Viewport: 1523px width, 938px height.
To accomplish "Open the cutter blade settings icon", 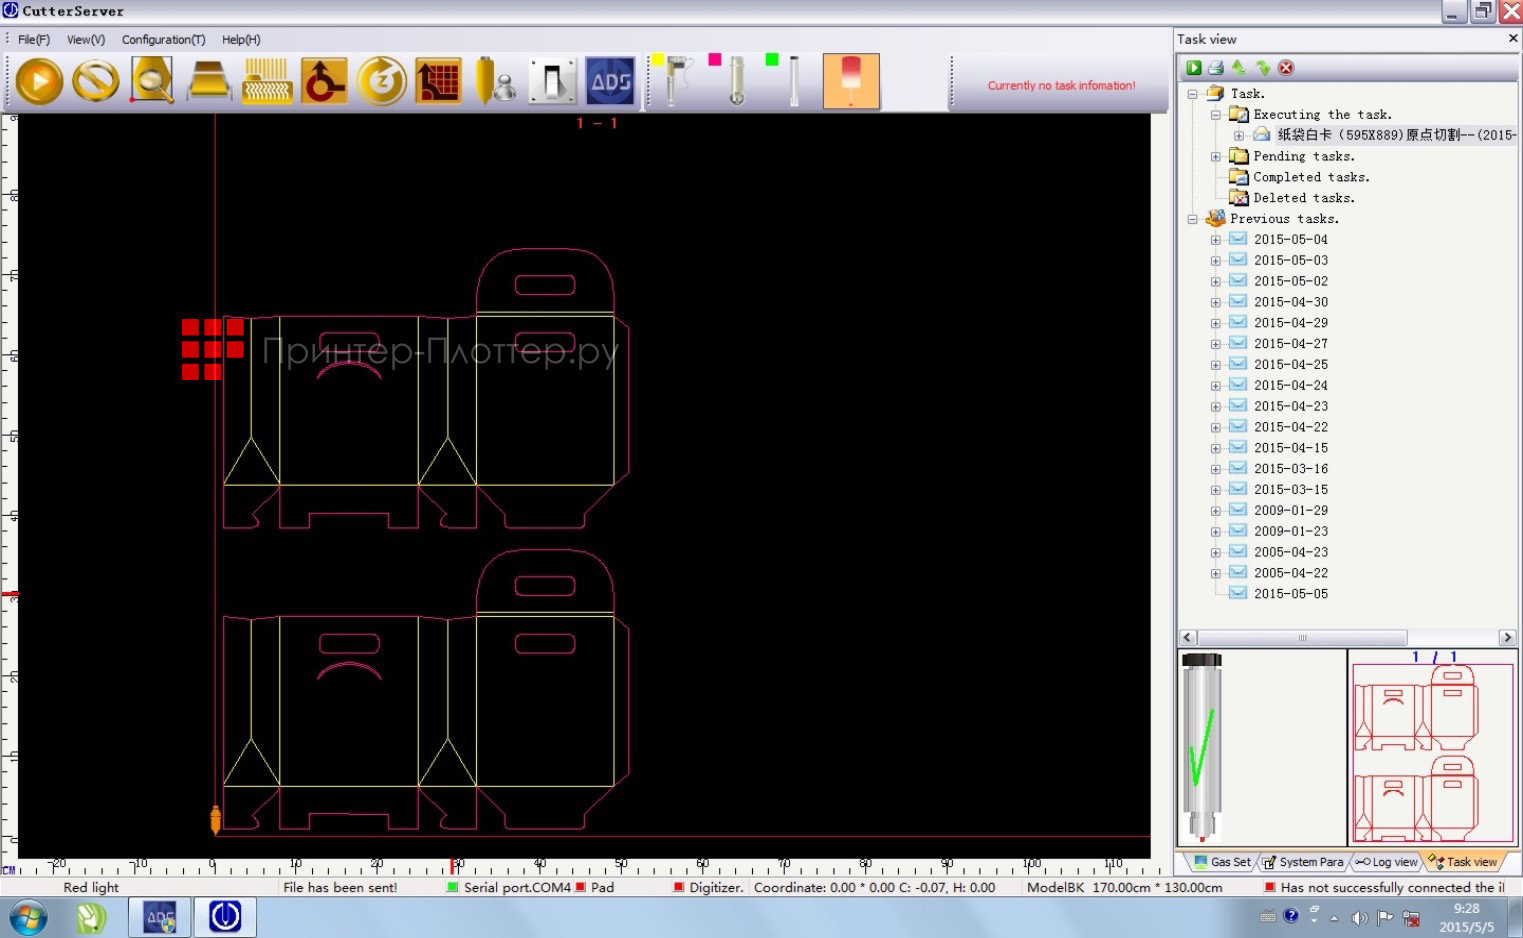I will pos(495,80).
